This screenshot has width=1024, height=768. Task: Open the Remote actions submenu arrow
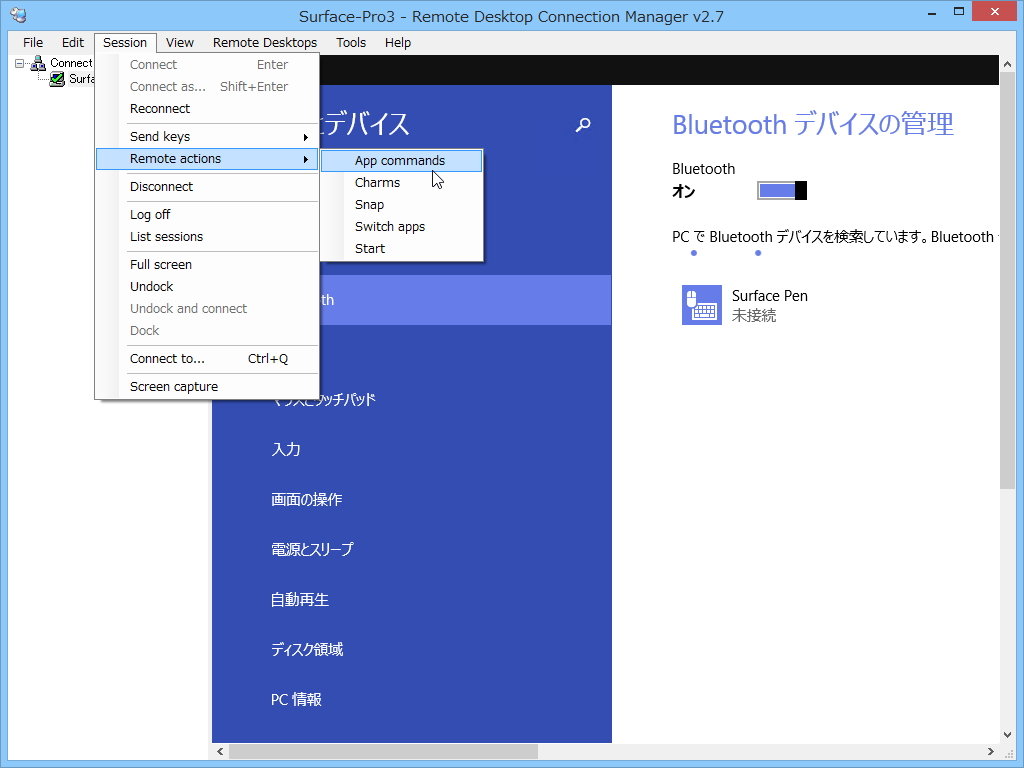[x=307, y=158]
